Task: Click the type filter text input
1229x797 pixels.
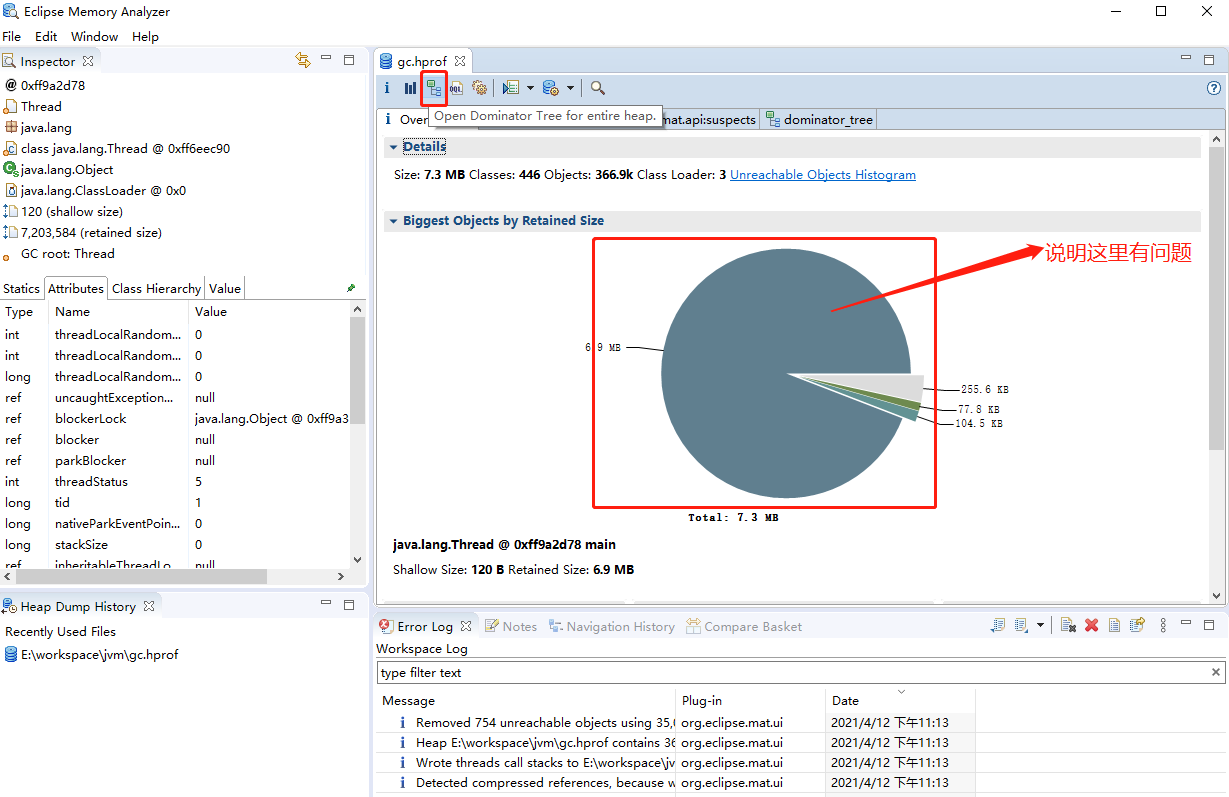Action: tap(792, 673)
